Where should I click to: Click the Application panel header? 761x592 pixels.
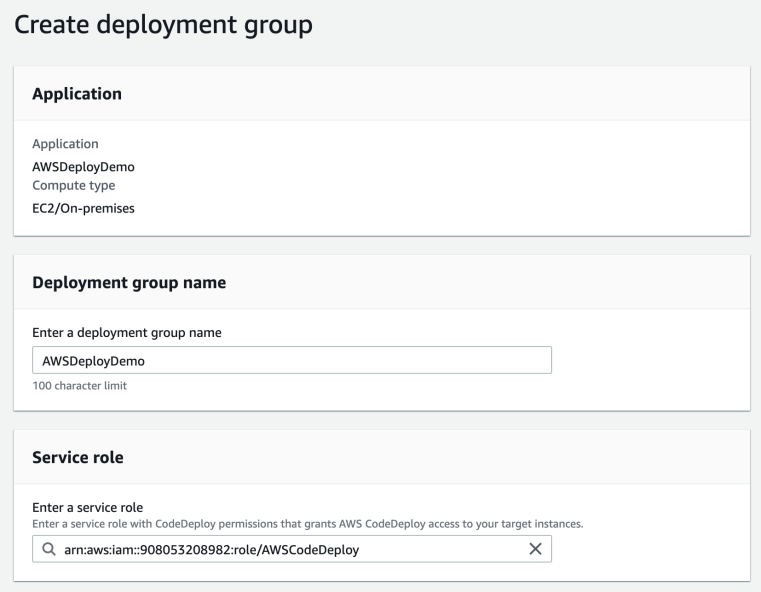click(77, 93)
